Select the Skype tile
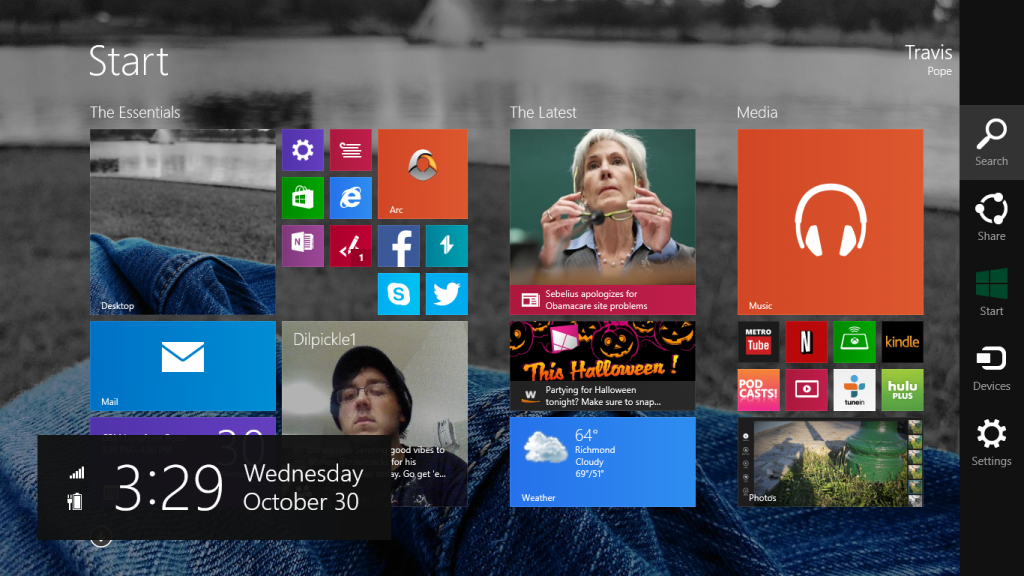Screen dimensions: 1024x576 click(398, 293)
